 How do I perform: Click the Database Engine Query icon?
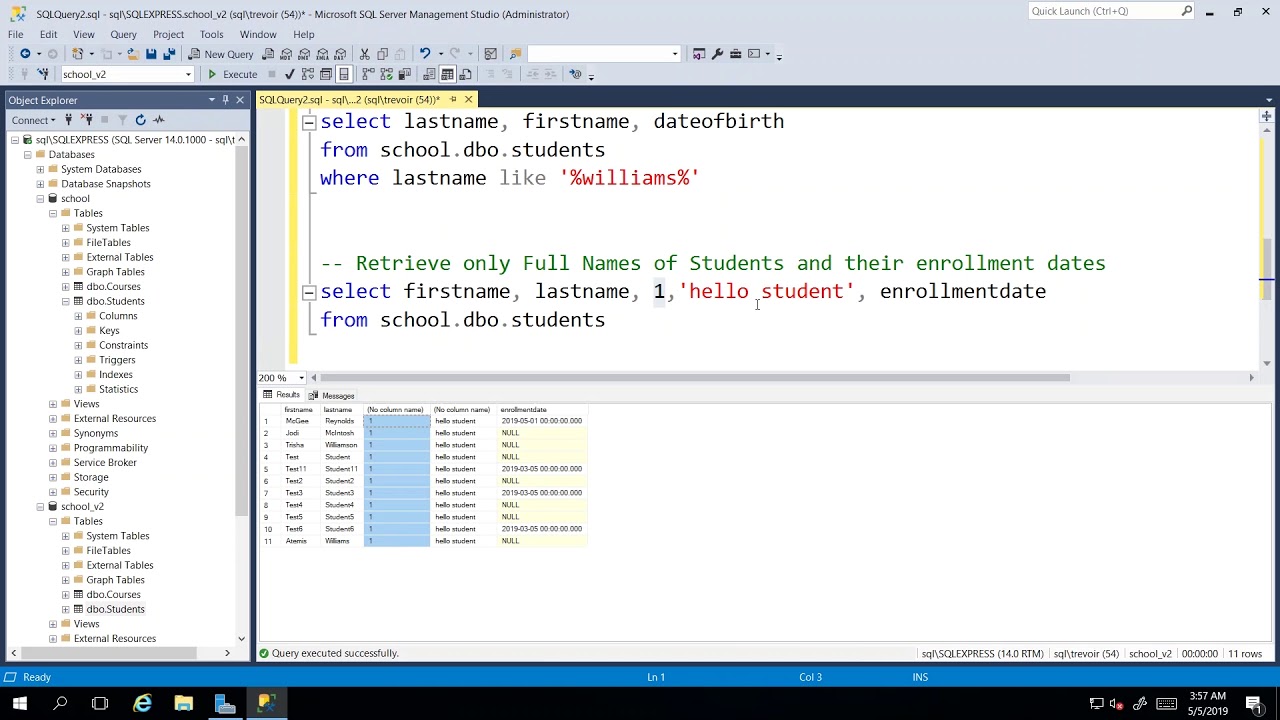coord(268,54)
